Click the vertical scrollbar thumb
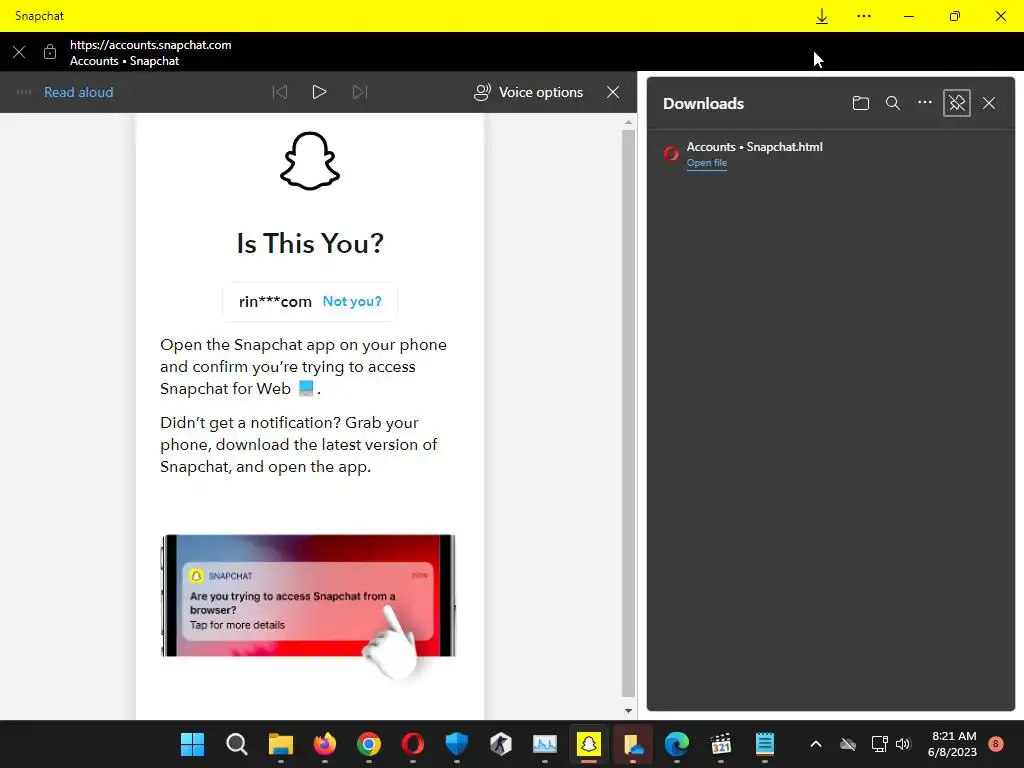 pyautogui.click(x=628, y=413)
